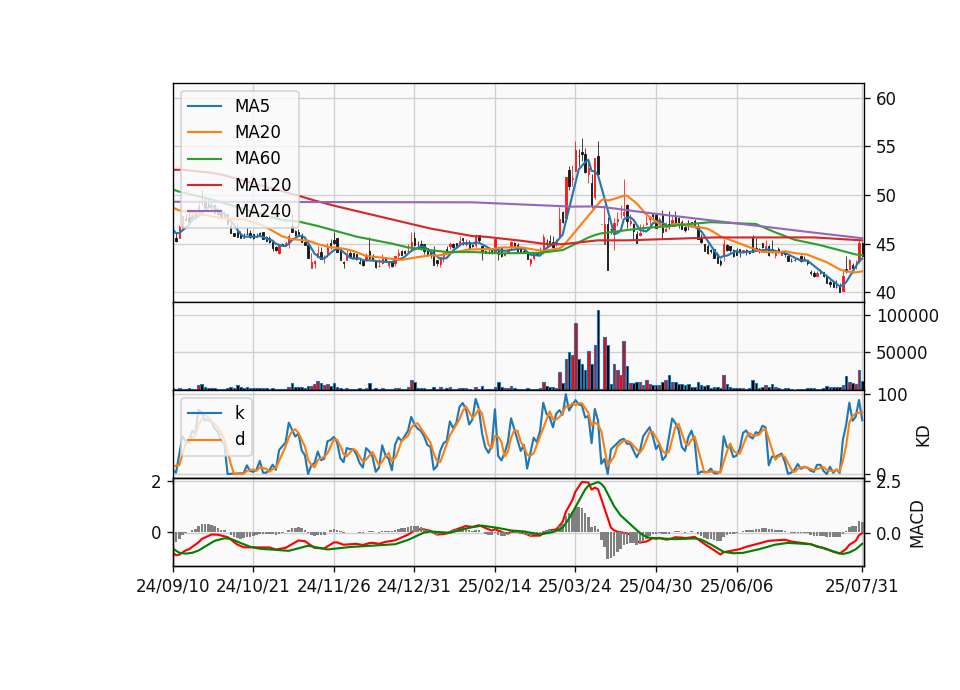Image resolution: width=960 pixels, height=690 pixels.
Task: Click the MACD right axis value 2.5
Action: pos(888,482)
